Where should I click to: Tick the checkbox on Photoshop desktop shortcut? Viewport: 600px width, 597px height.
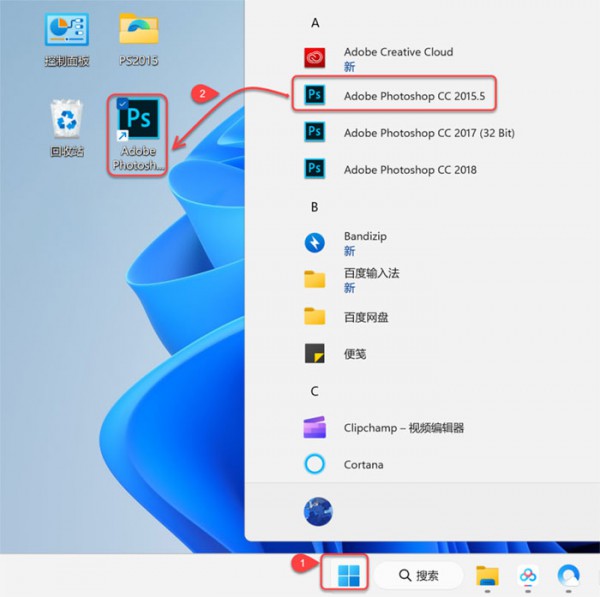(122, 103)
